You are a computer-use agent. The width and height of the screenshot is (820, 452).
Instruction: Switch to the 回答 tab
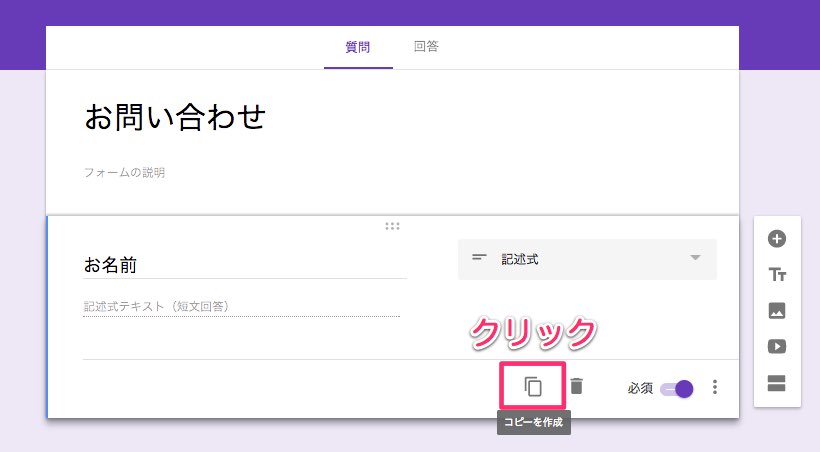(426, 47)
